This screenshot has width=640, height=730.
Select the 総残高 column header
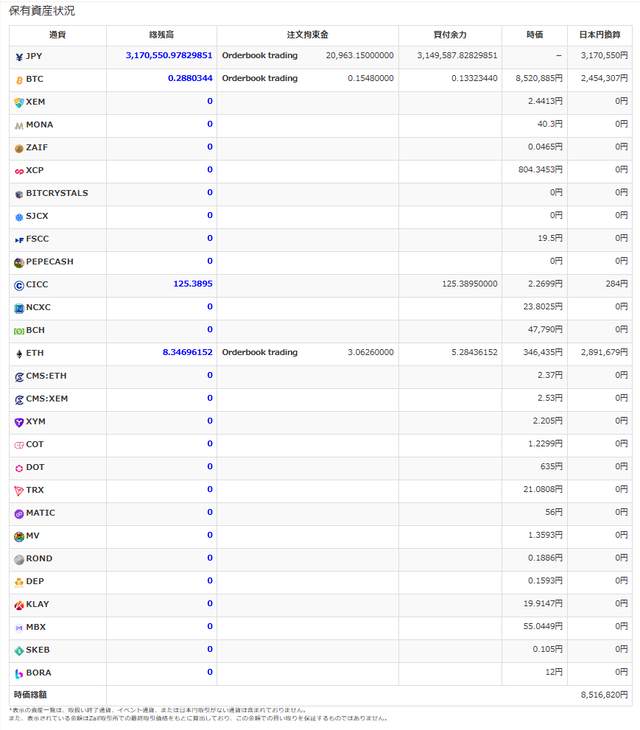162,35
